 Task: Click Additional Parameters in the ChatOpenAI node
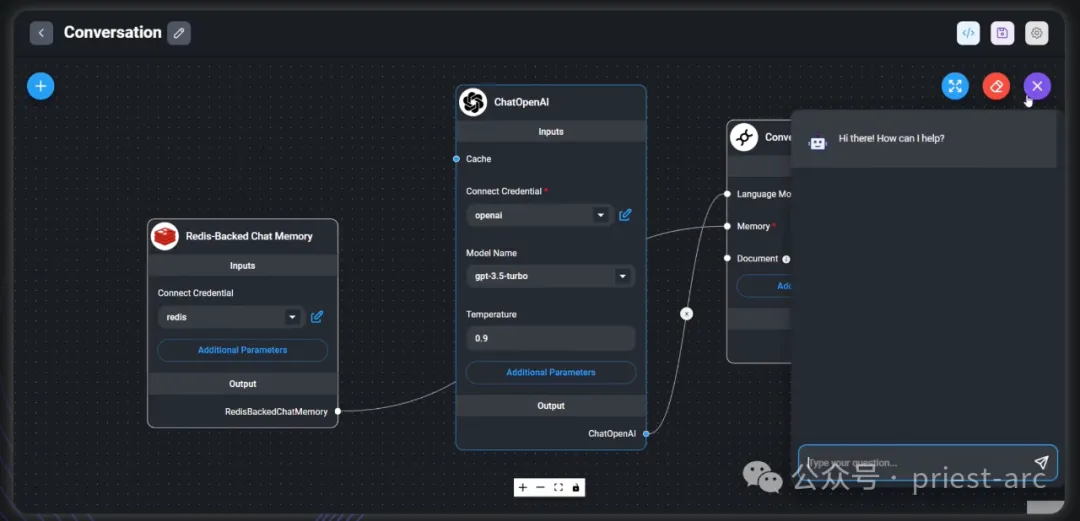550,372
